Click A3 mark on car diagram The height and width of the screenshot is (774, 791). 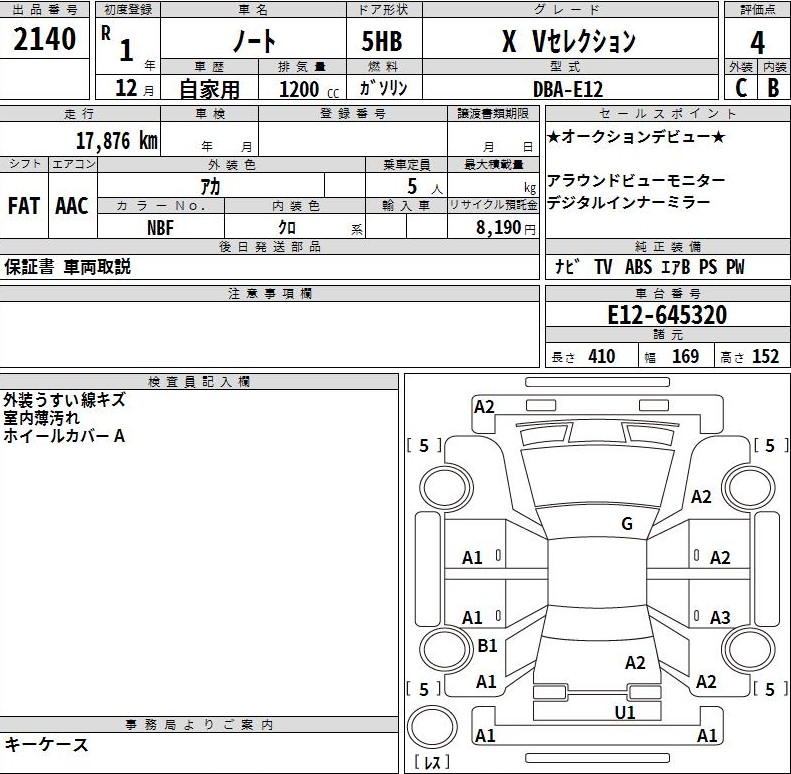click(x=720, y=618)
